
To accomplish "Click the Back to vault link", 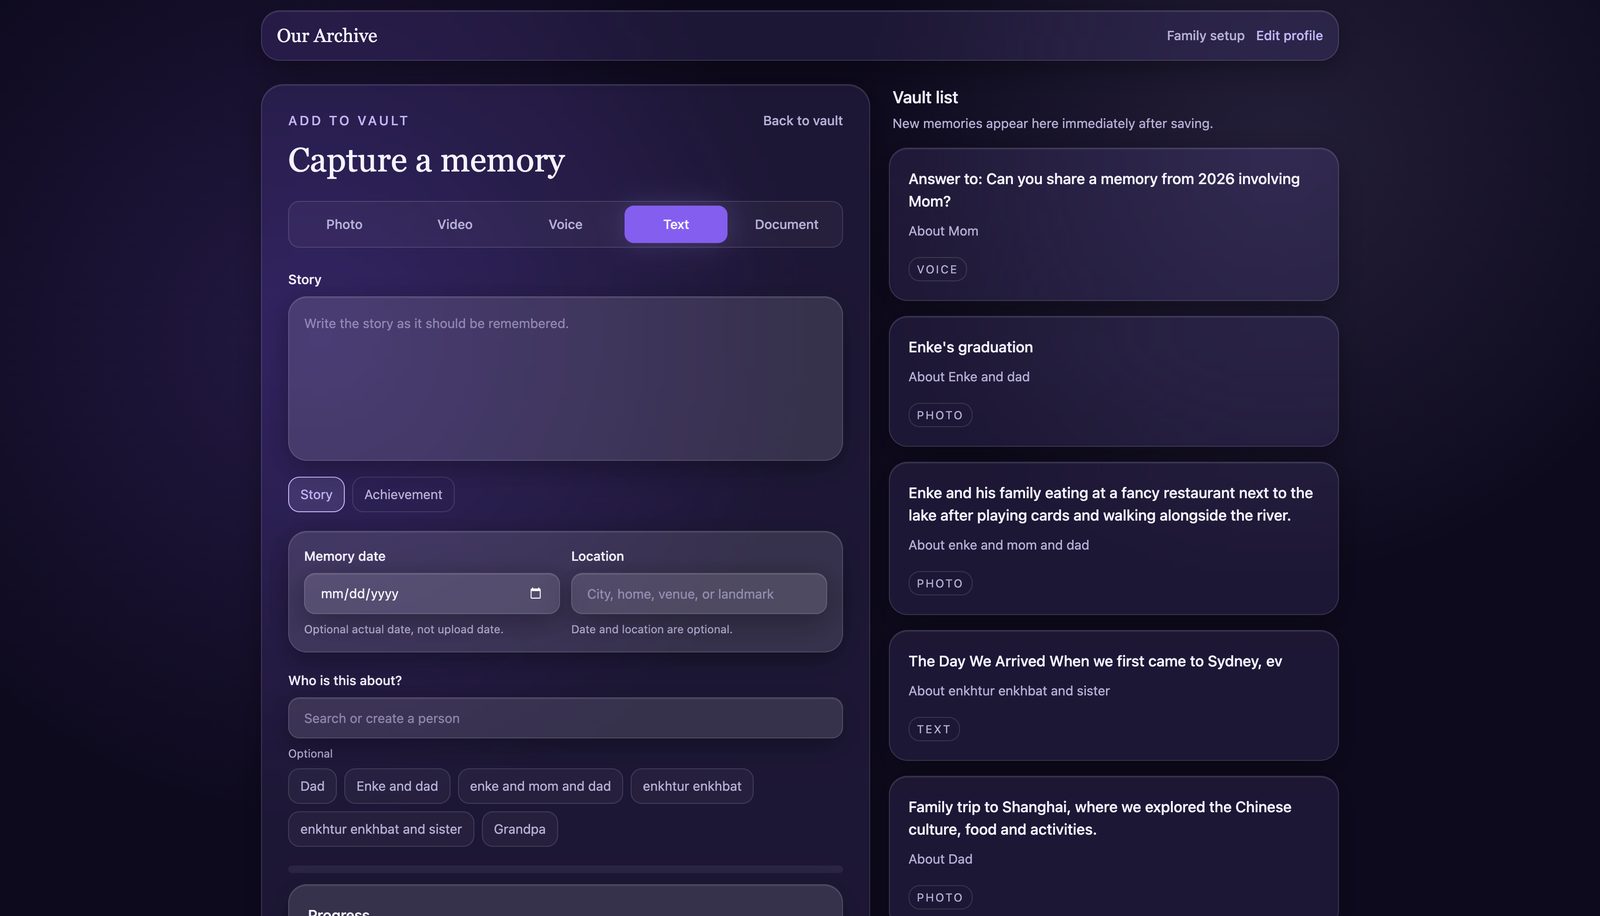I will [x=803, y=120].
